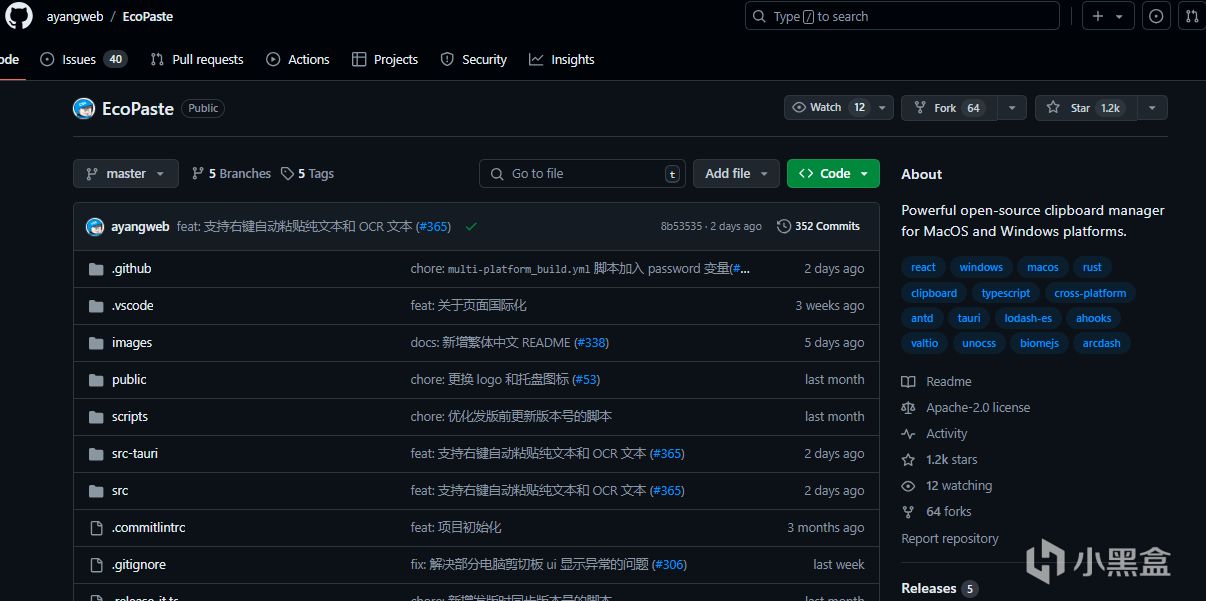The width and height of the screenshot is (1206, 601).
Task: Click the EcoPaste repository title
Action: pyautogui.click(x=138, y=108)
